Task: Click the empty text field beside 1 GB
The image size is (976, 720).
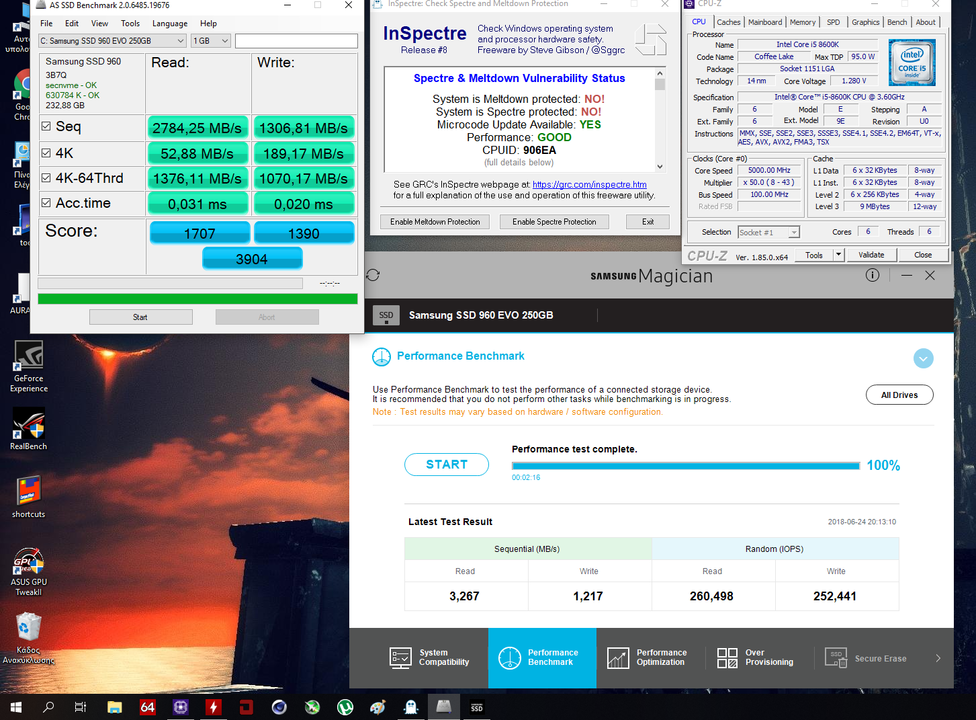Action: (296, 41)
